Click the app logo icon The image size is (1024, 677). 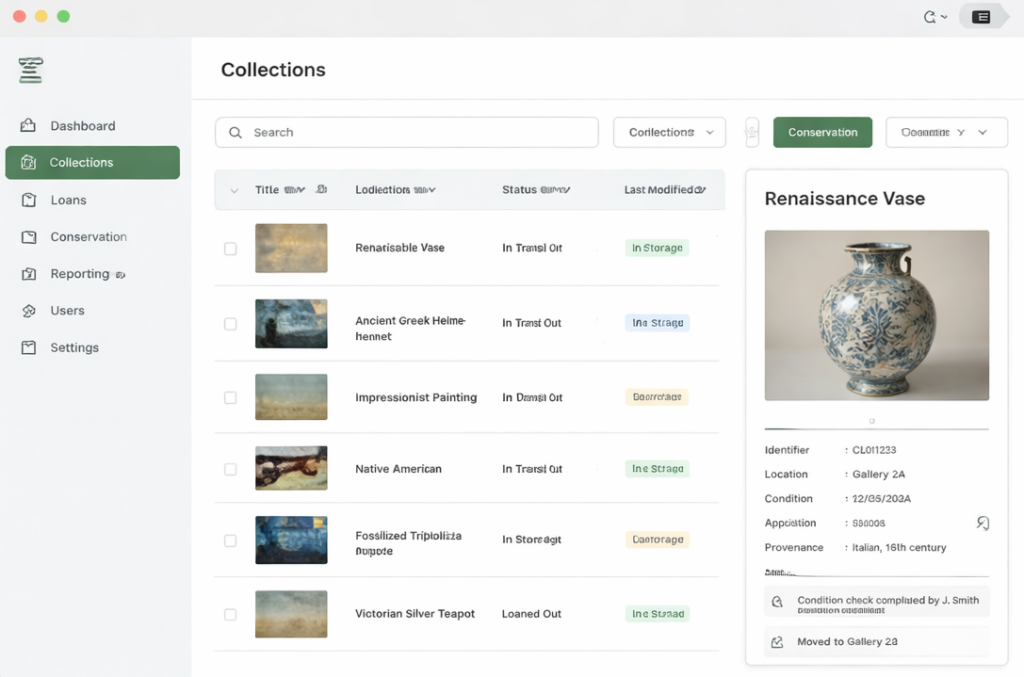click(30, 70)
